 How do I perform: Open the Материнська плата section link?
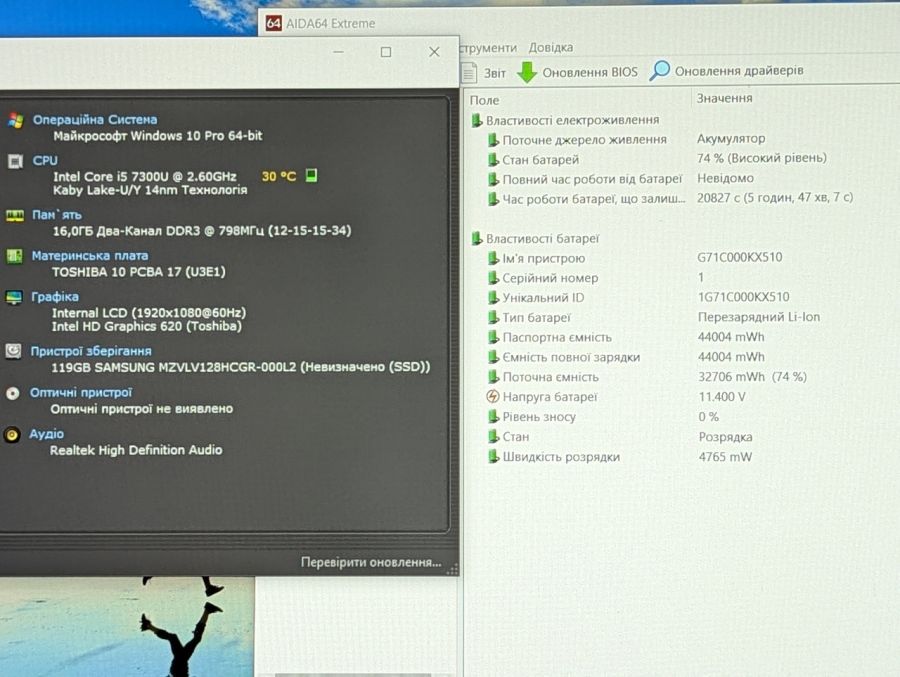pos(90,256)
